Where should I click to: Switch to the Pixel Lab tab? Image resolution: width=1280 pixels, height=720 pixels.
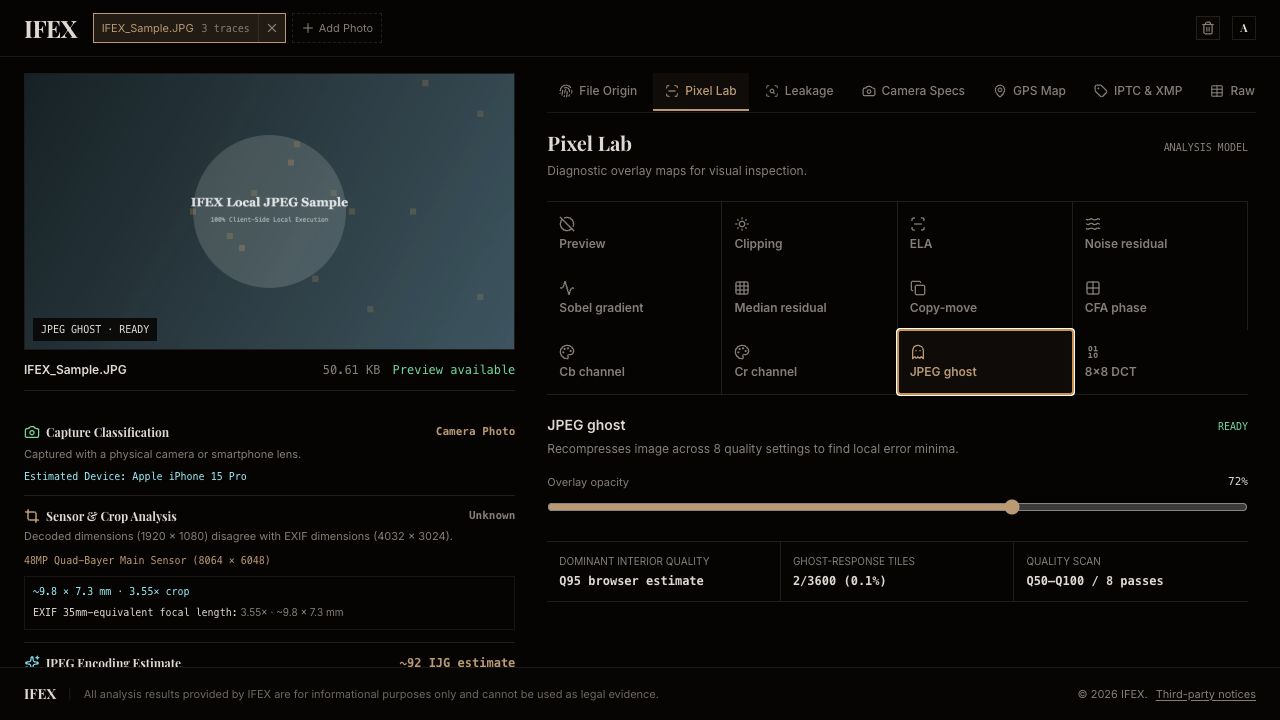point(700,91)
